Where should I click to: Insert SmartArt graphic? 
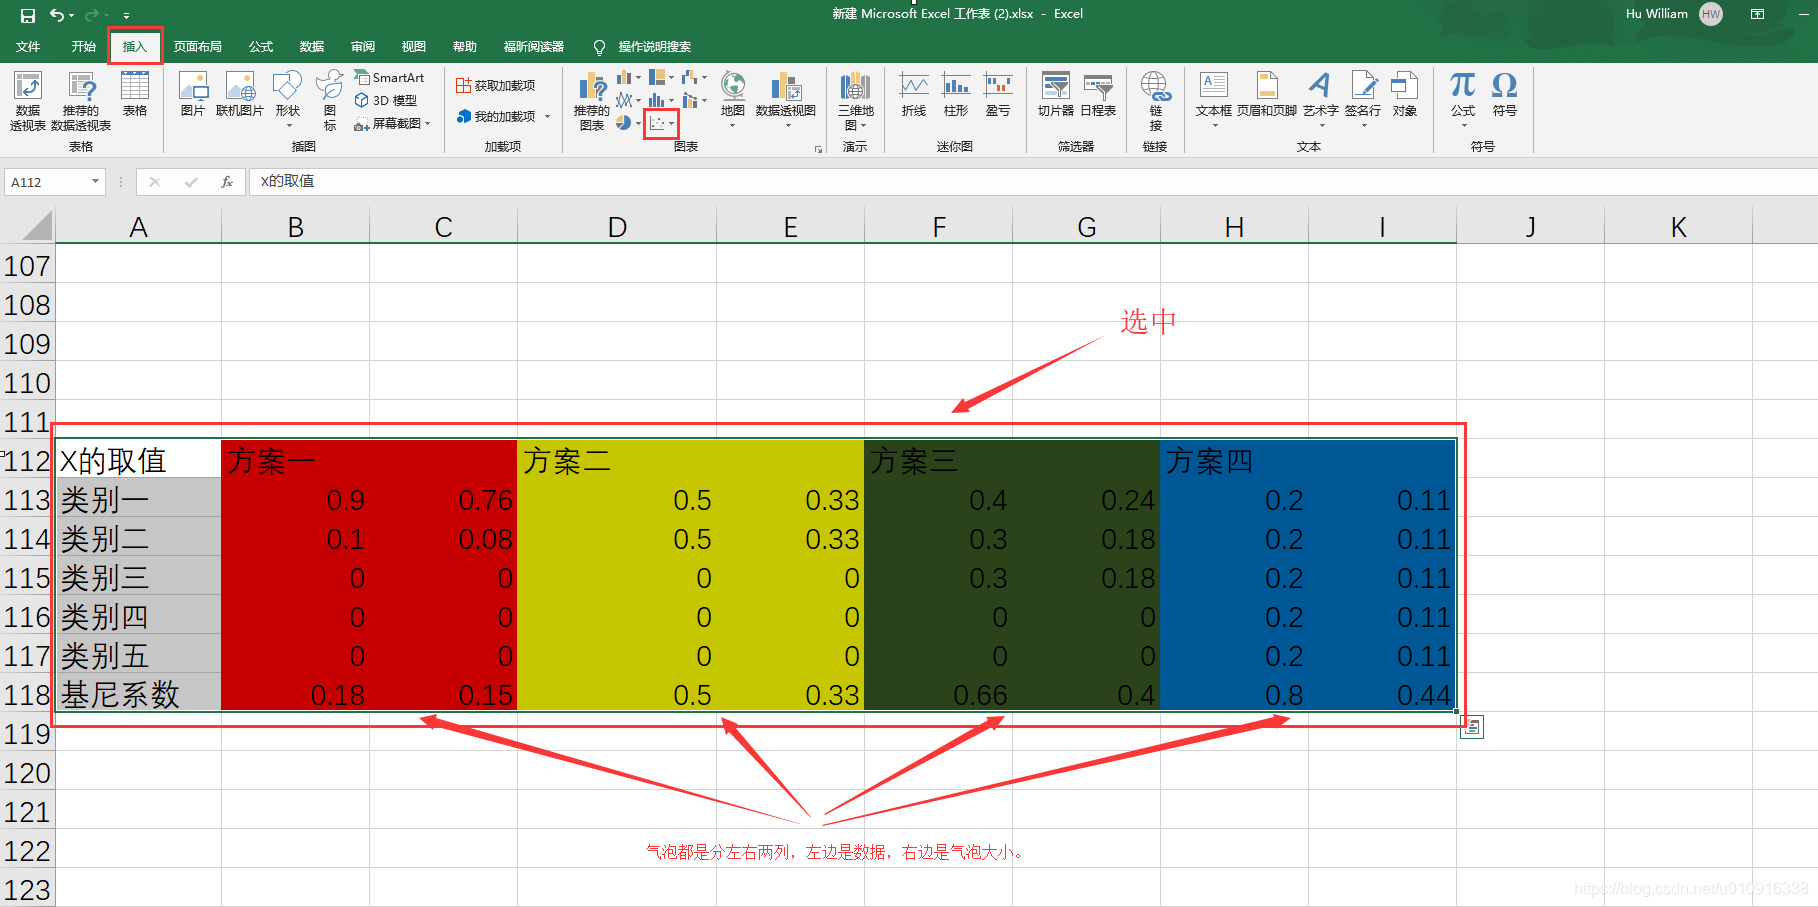(x=390, y=77)
